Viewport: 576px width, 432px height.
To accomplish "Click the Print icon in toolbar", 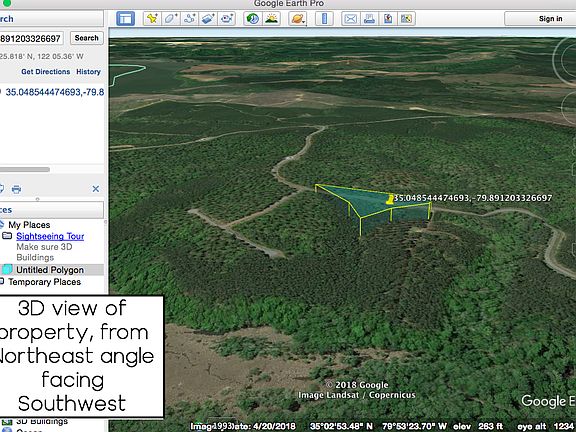I will click(x=369, y=18).
